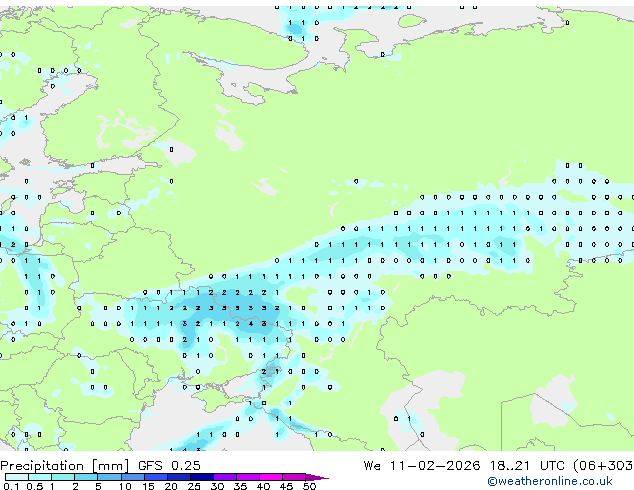Pick the 30–35 mm violet legend swatch
This screenshot has height=490, width=634.
pyautogui.click(x=225, y=477)
